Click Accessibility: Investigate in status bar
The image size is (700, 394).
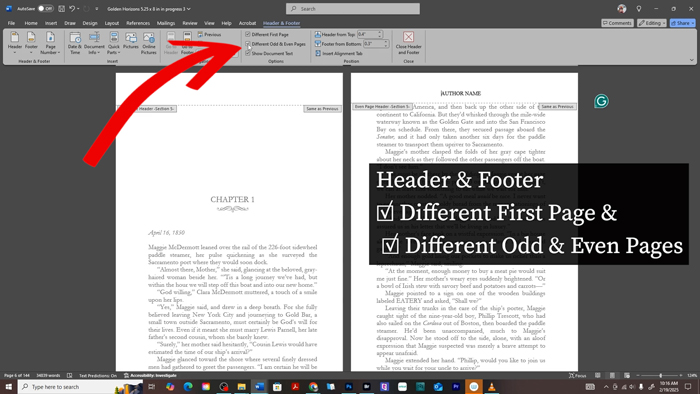click(150, 376)
